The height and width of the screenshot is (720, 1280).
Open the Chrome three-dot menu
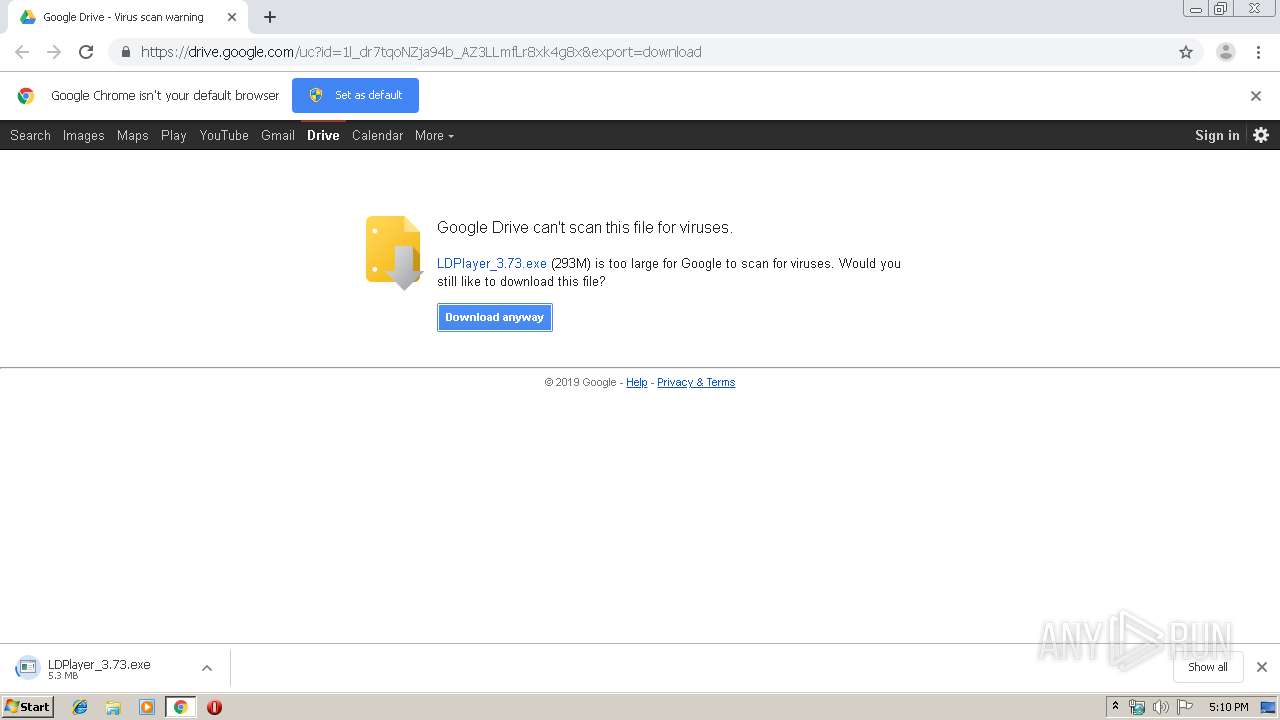tap(1259, 52)
